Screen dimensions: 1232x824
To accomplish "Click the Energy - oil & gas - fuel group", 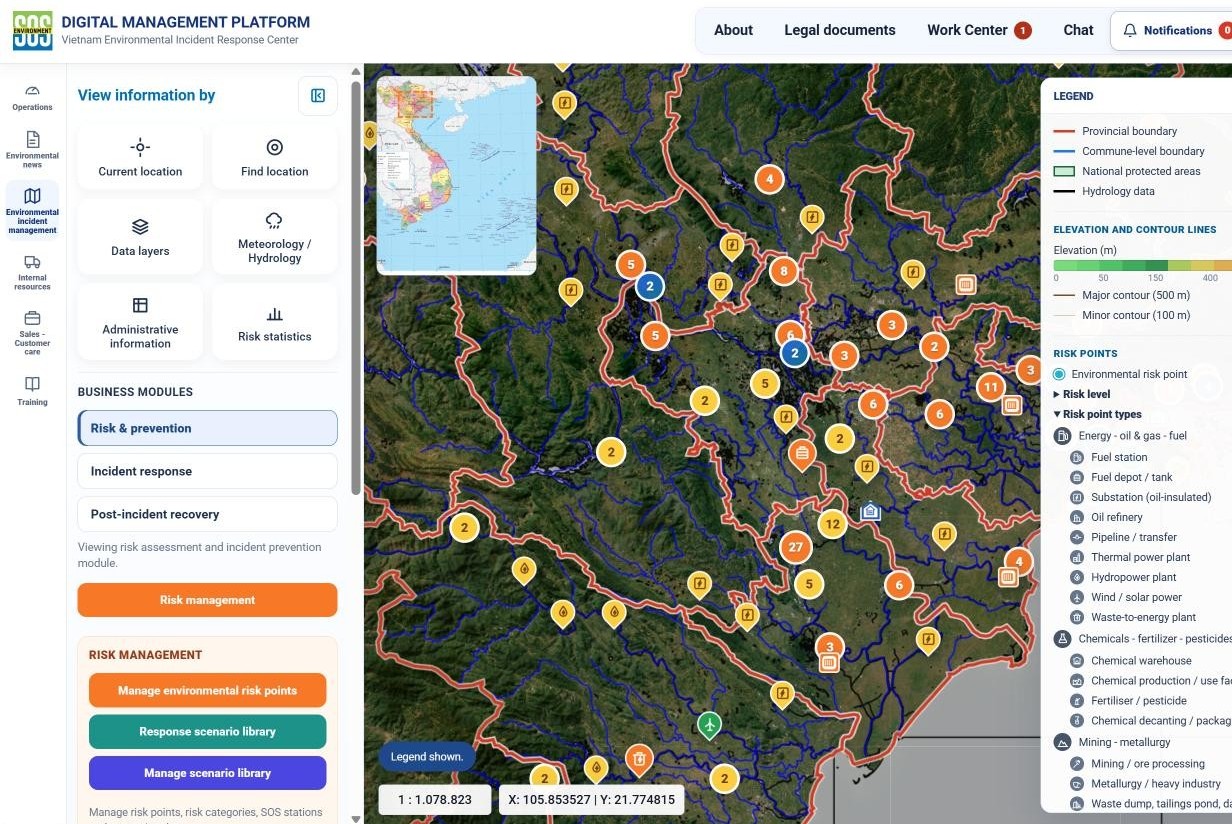I will click(1121, 436).
